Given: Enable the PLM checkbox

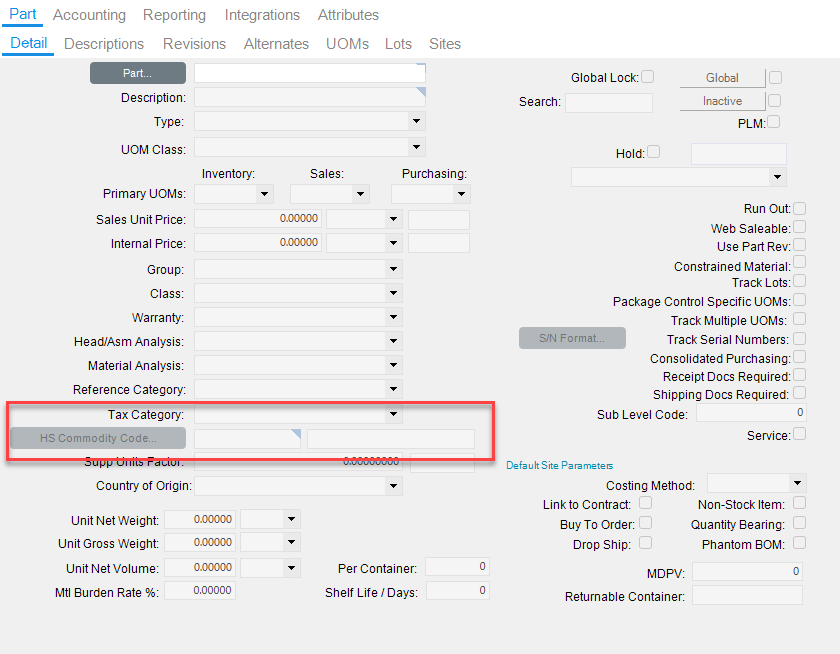Looking at the screenshot, I should pos(773,122).
